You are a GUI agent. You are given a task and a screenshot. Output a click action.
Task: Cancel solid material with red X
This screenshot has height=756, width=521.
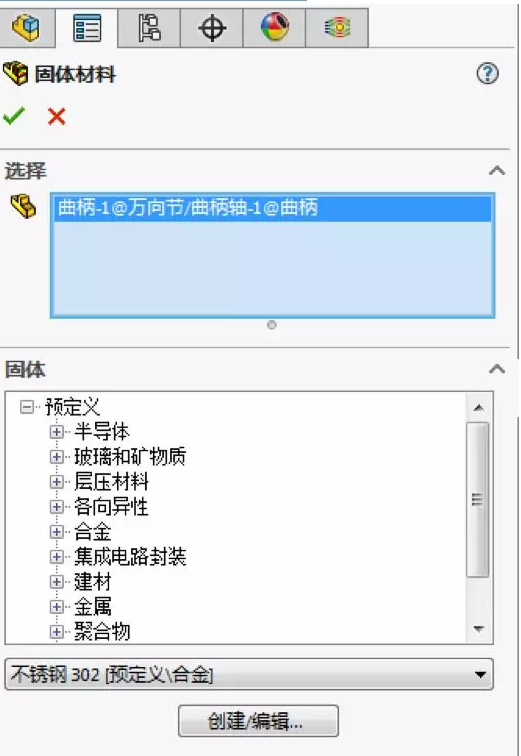coord(56,116)
